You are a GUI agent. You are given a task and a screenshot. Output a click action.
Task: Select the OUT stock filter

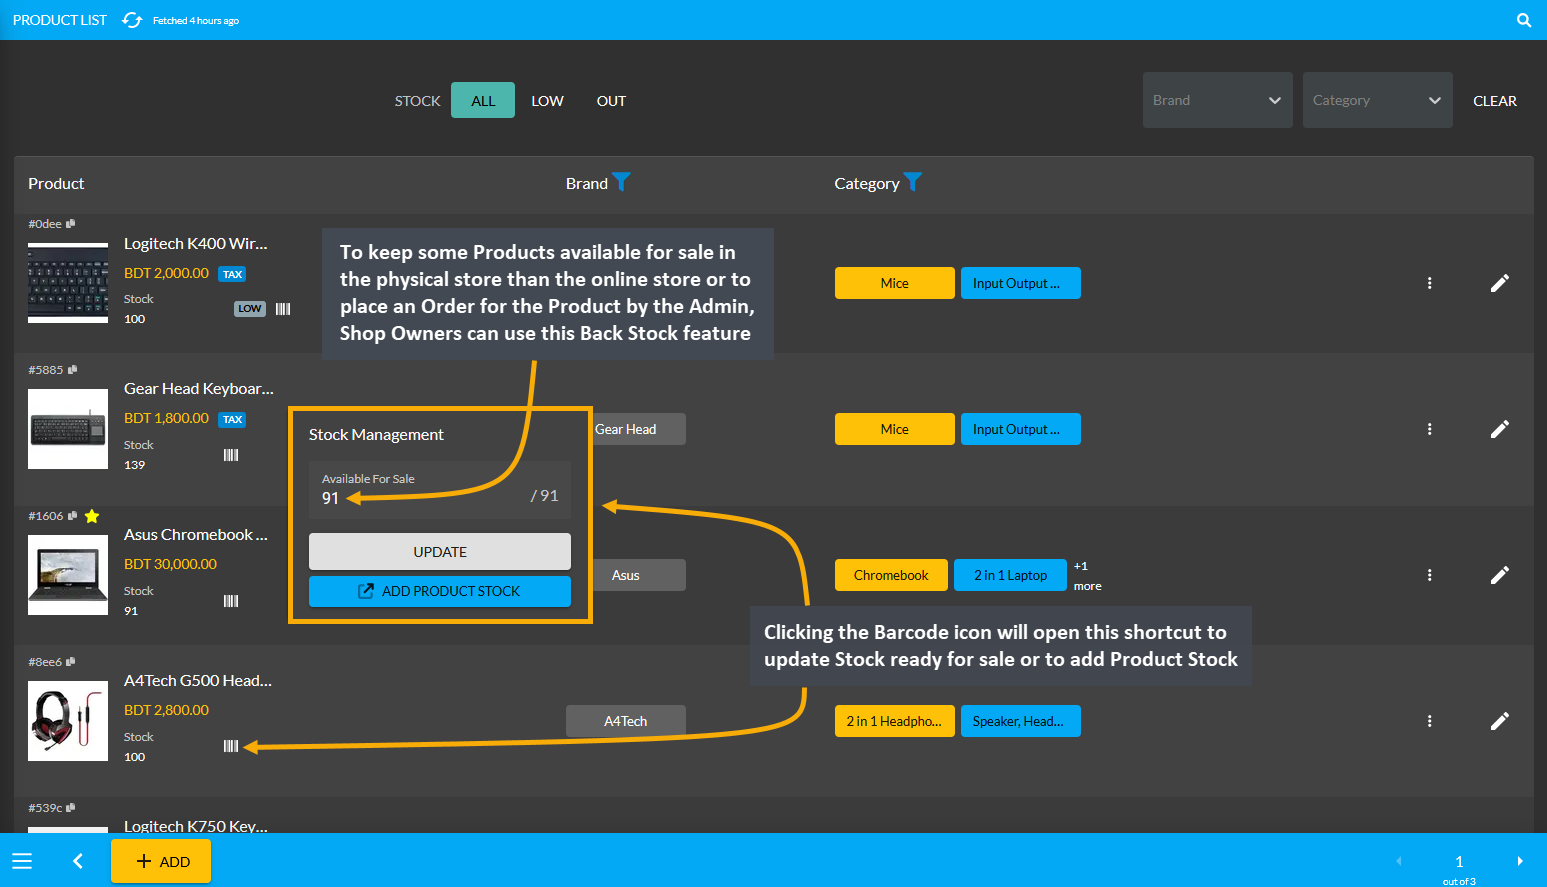tap(611, 100)
